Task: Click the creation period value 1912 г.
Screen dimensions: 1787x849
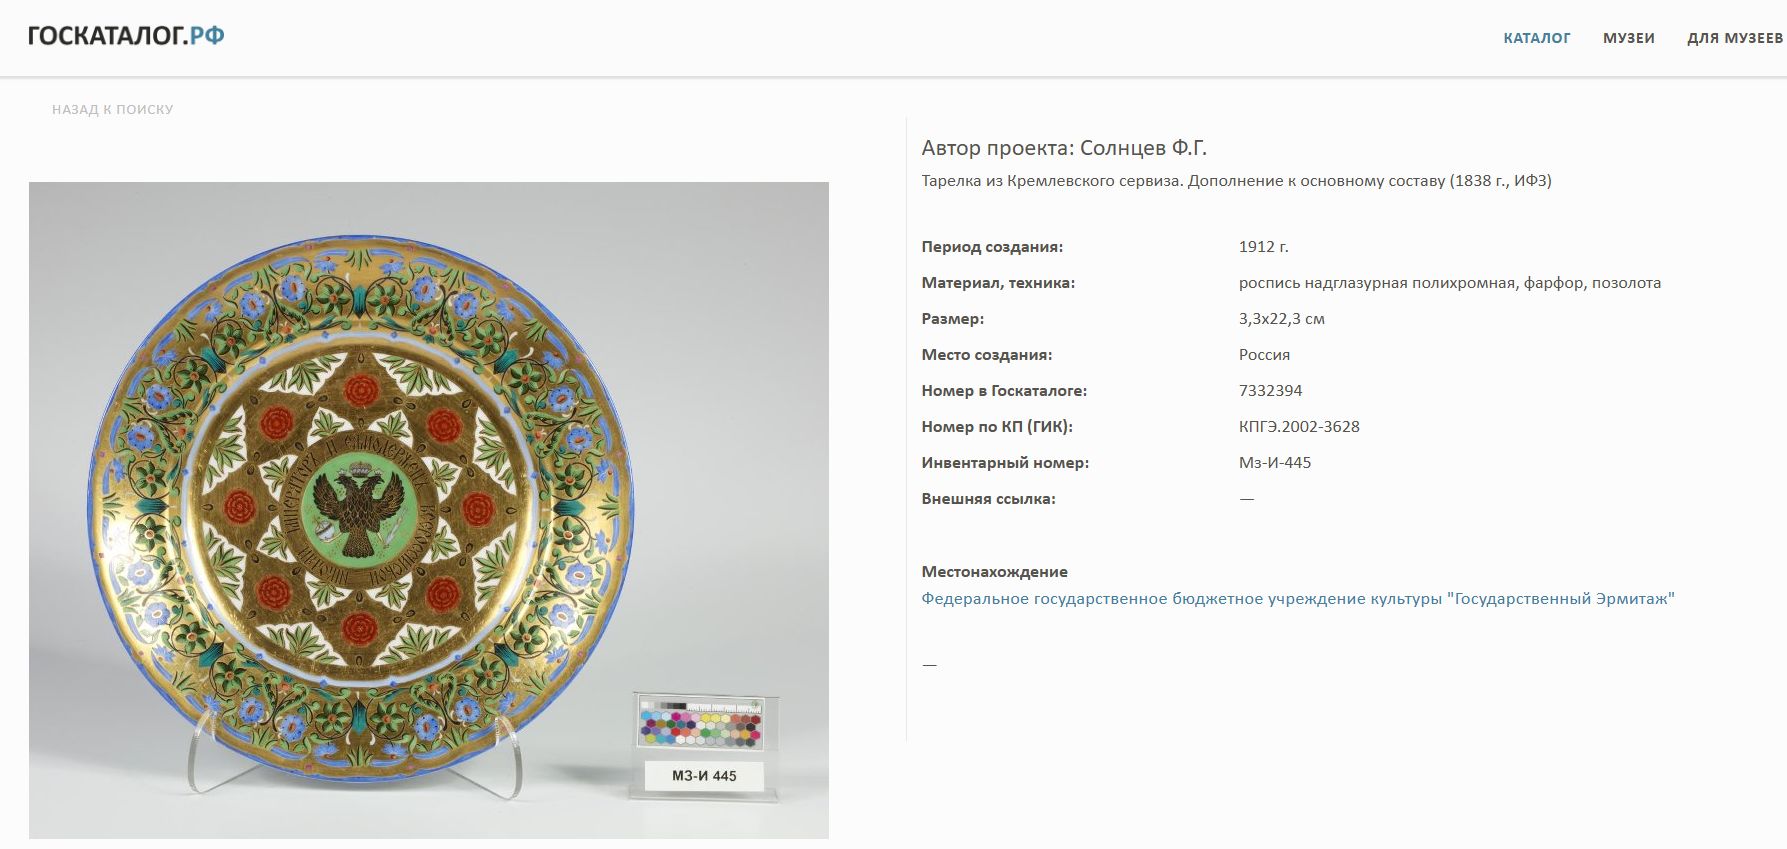Action: (1263, 247)
